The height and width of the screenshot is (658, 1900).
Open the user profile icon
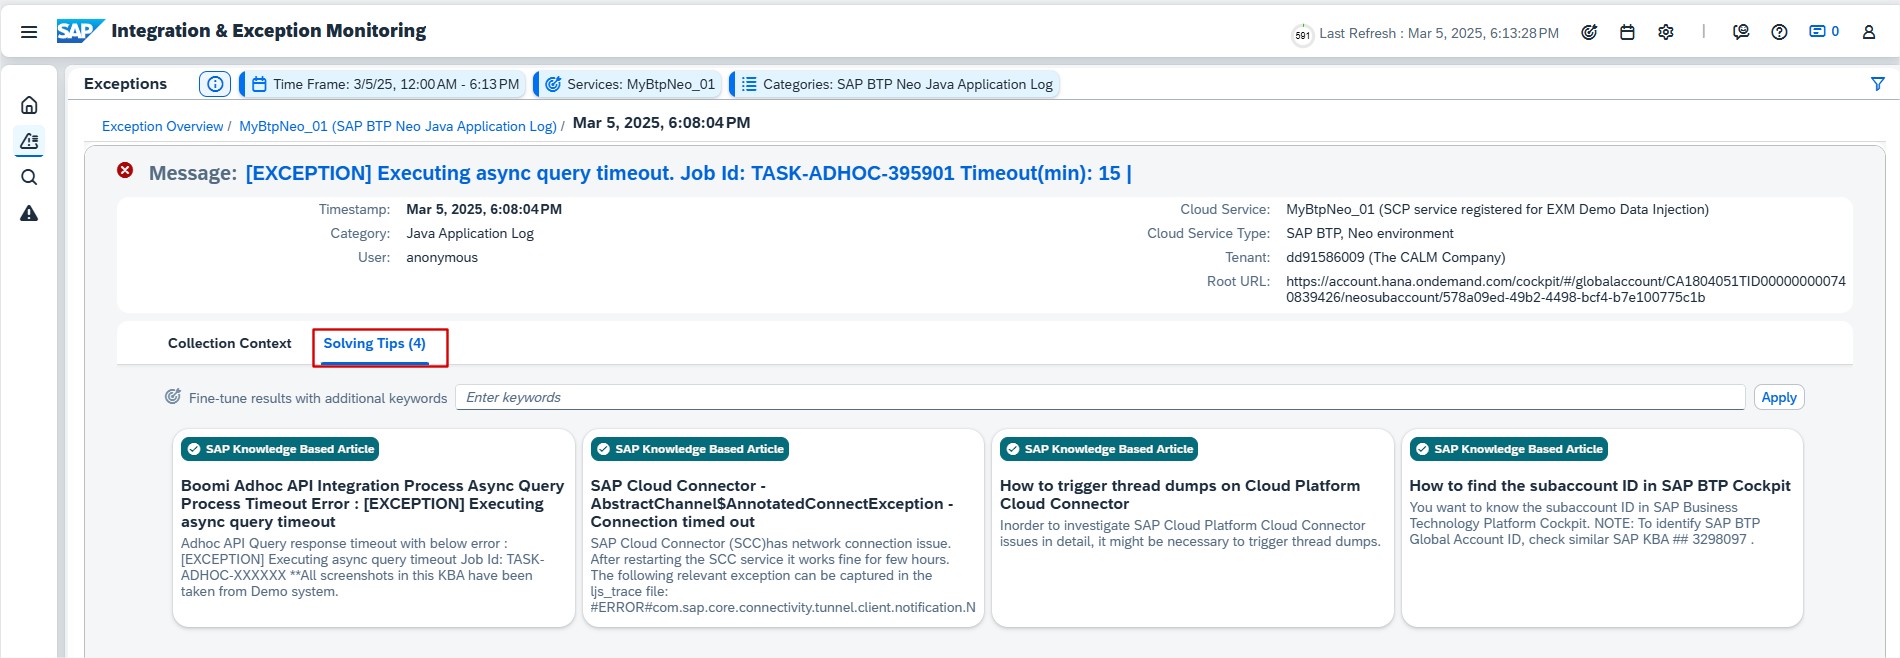pos(1868,32)
